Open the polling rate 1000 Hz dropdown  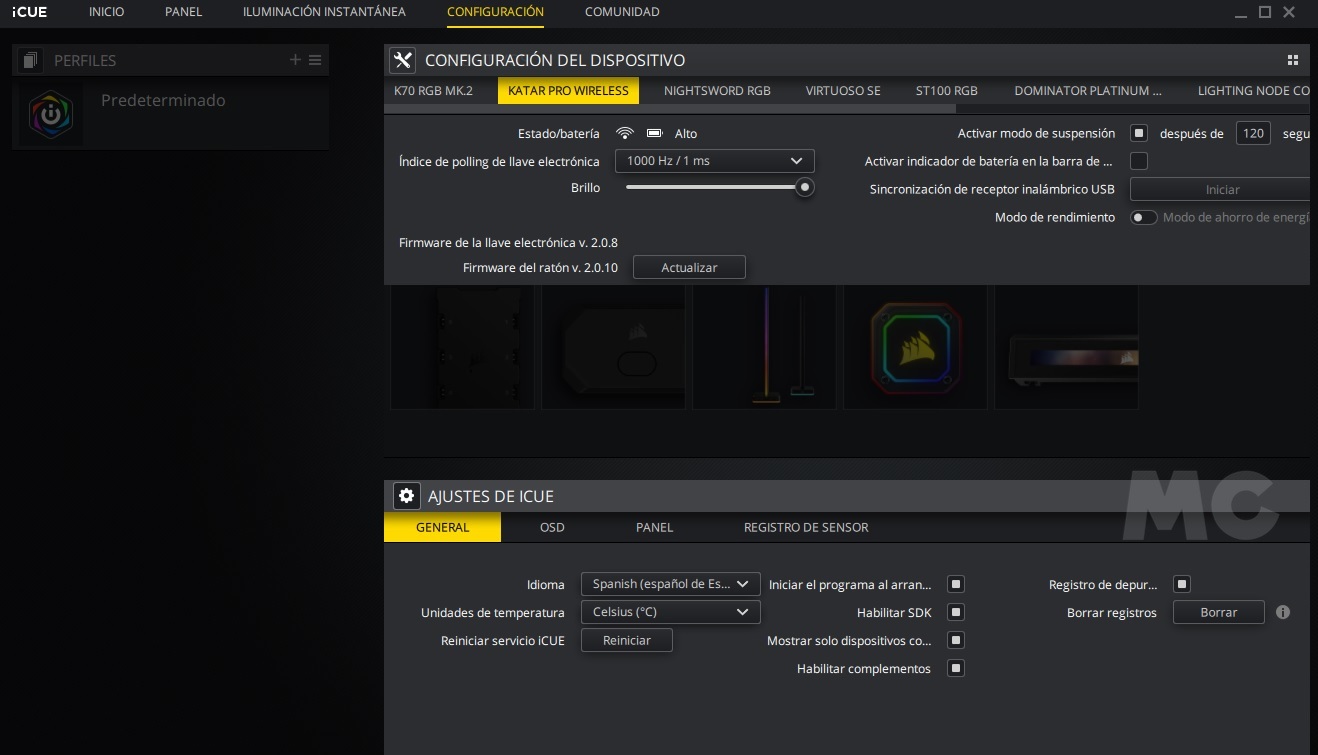(714, 161)
